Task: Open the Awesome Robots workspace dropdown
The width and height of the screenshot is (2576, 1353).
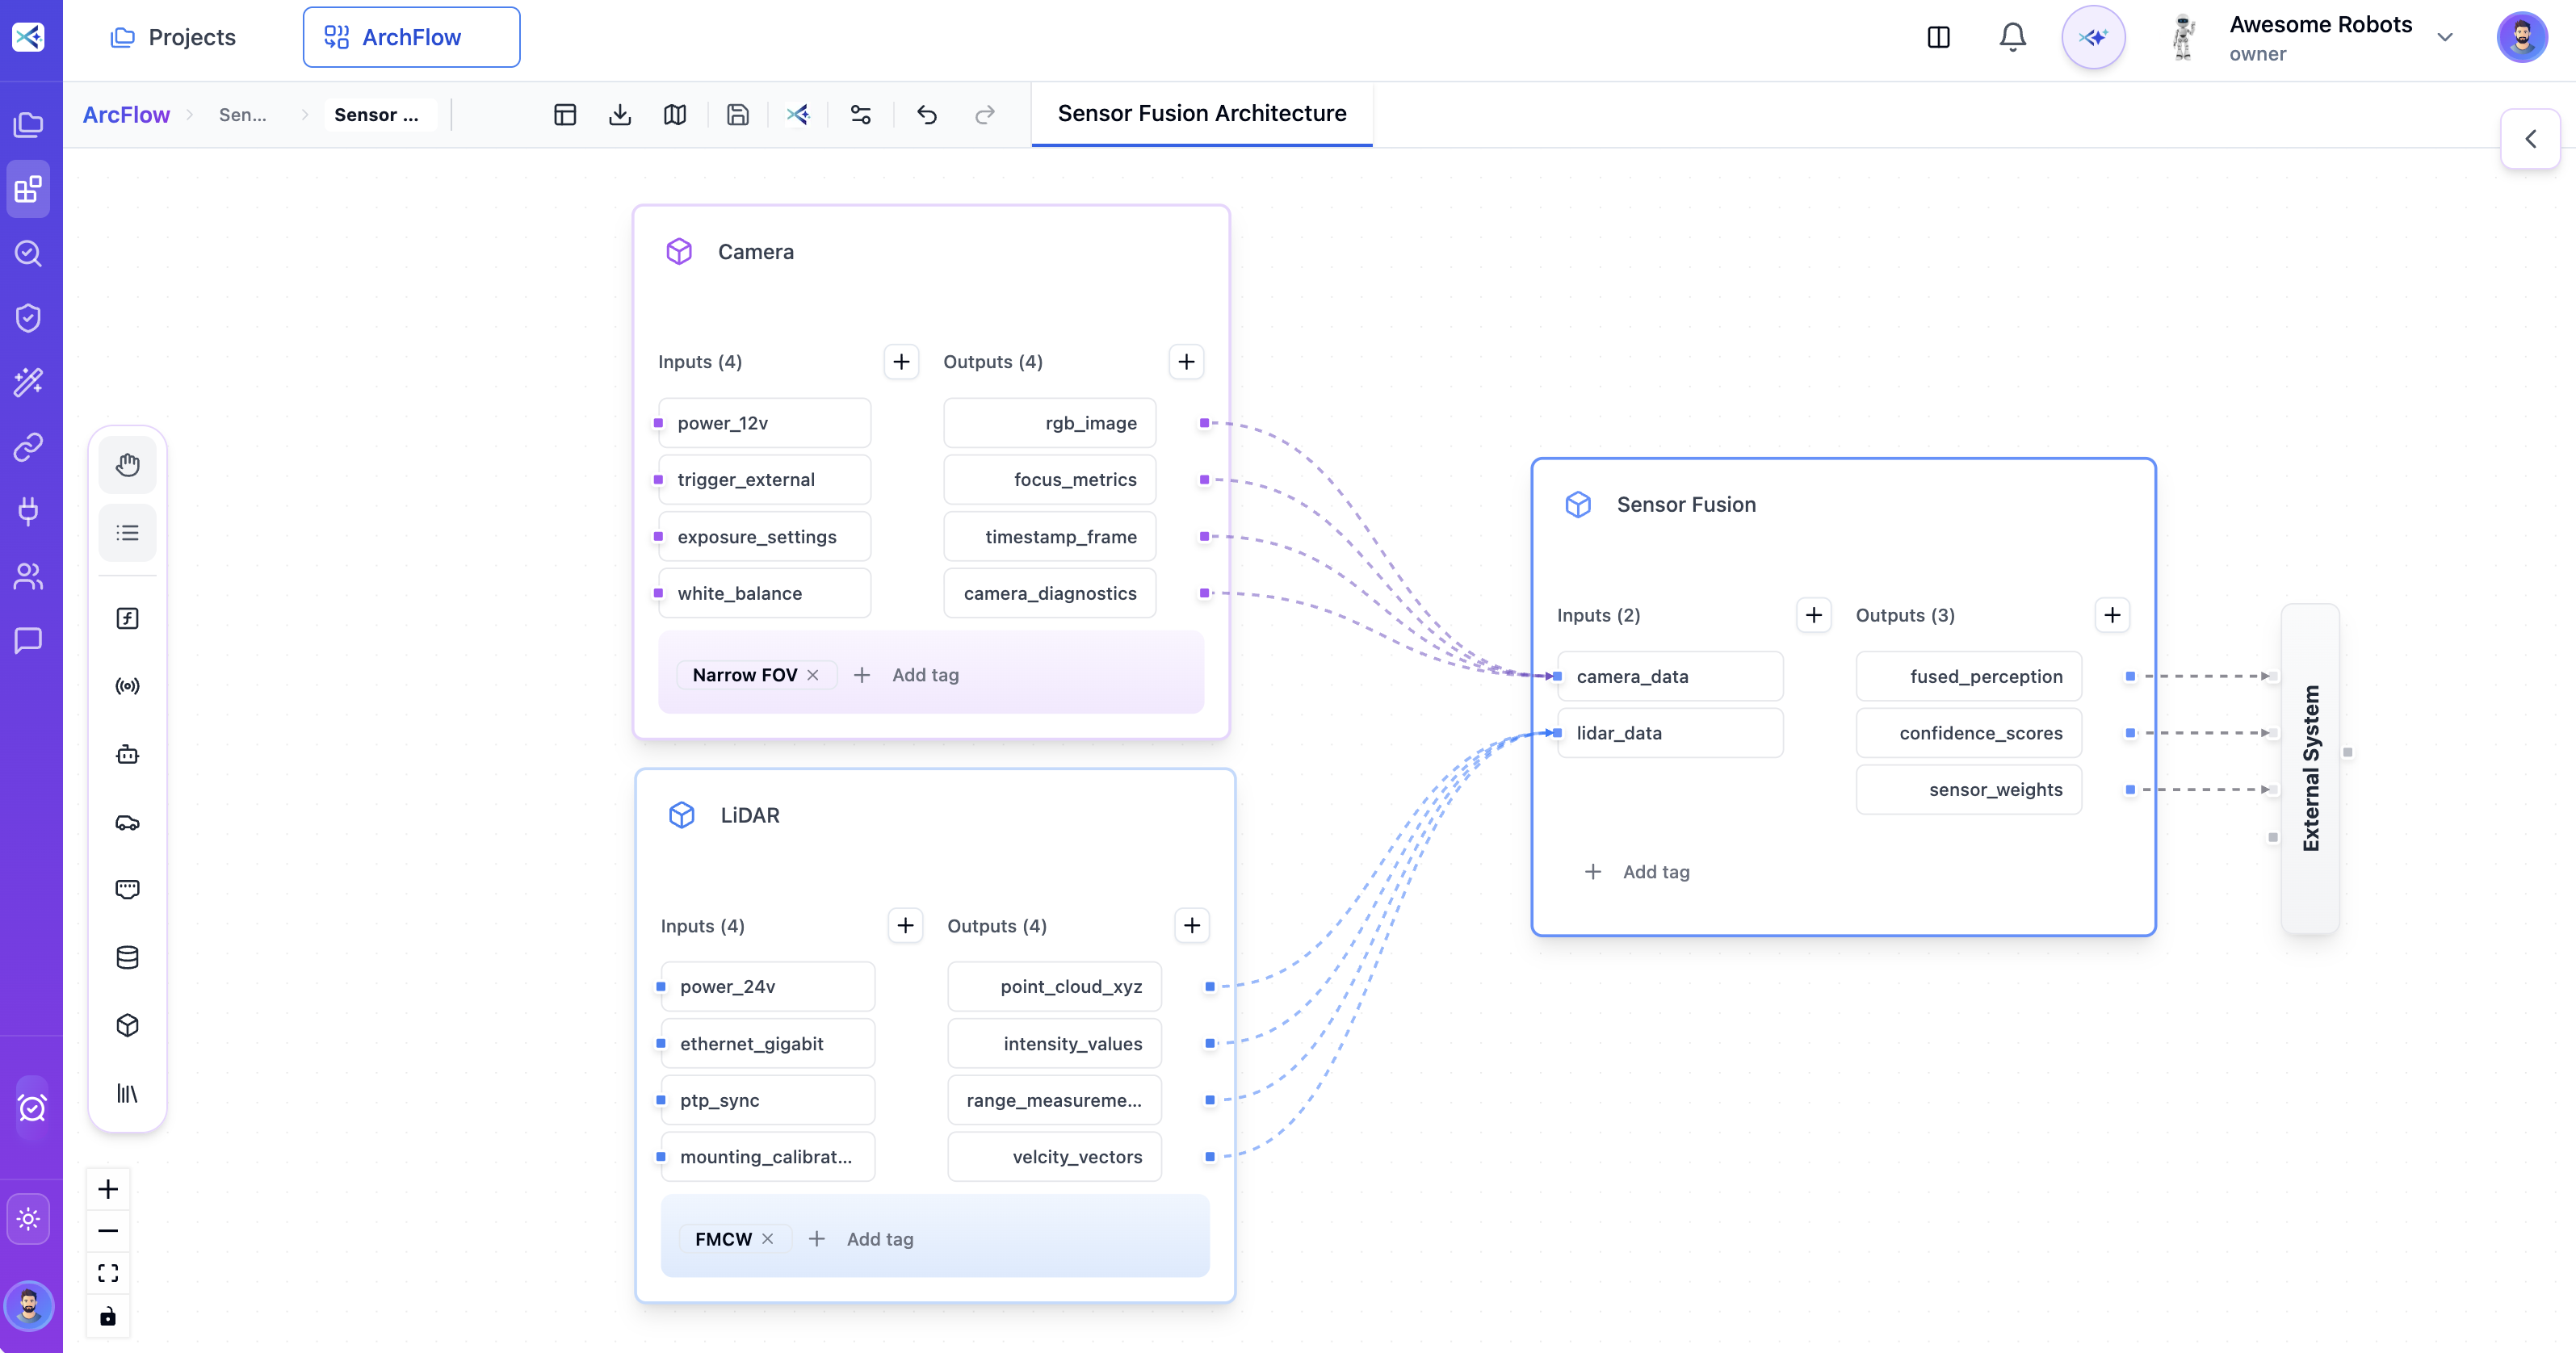Action: [x=2445, y=37]
